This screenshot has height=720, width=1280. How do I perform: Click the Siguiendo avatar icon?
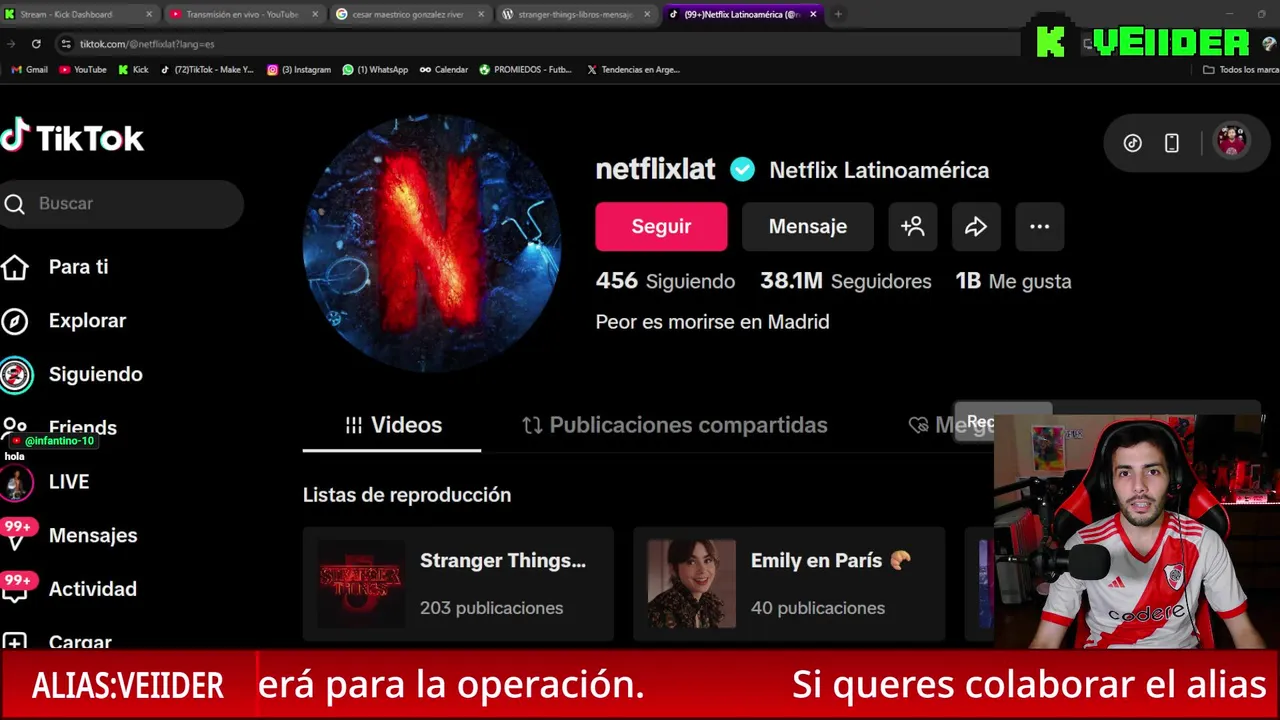[15, 374]
